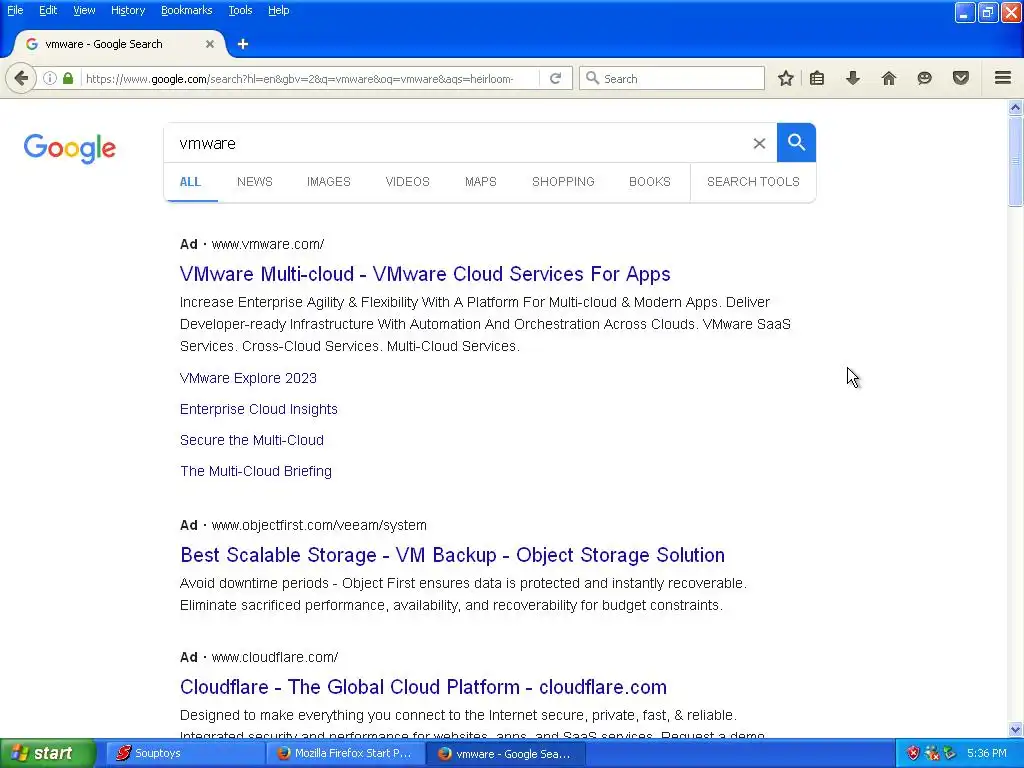Screen dimensions: 1024x768
Task: Click the scrollbar down arrow
Action: coord(1015,729)
